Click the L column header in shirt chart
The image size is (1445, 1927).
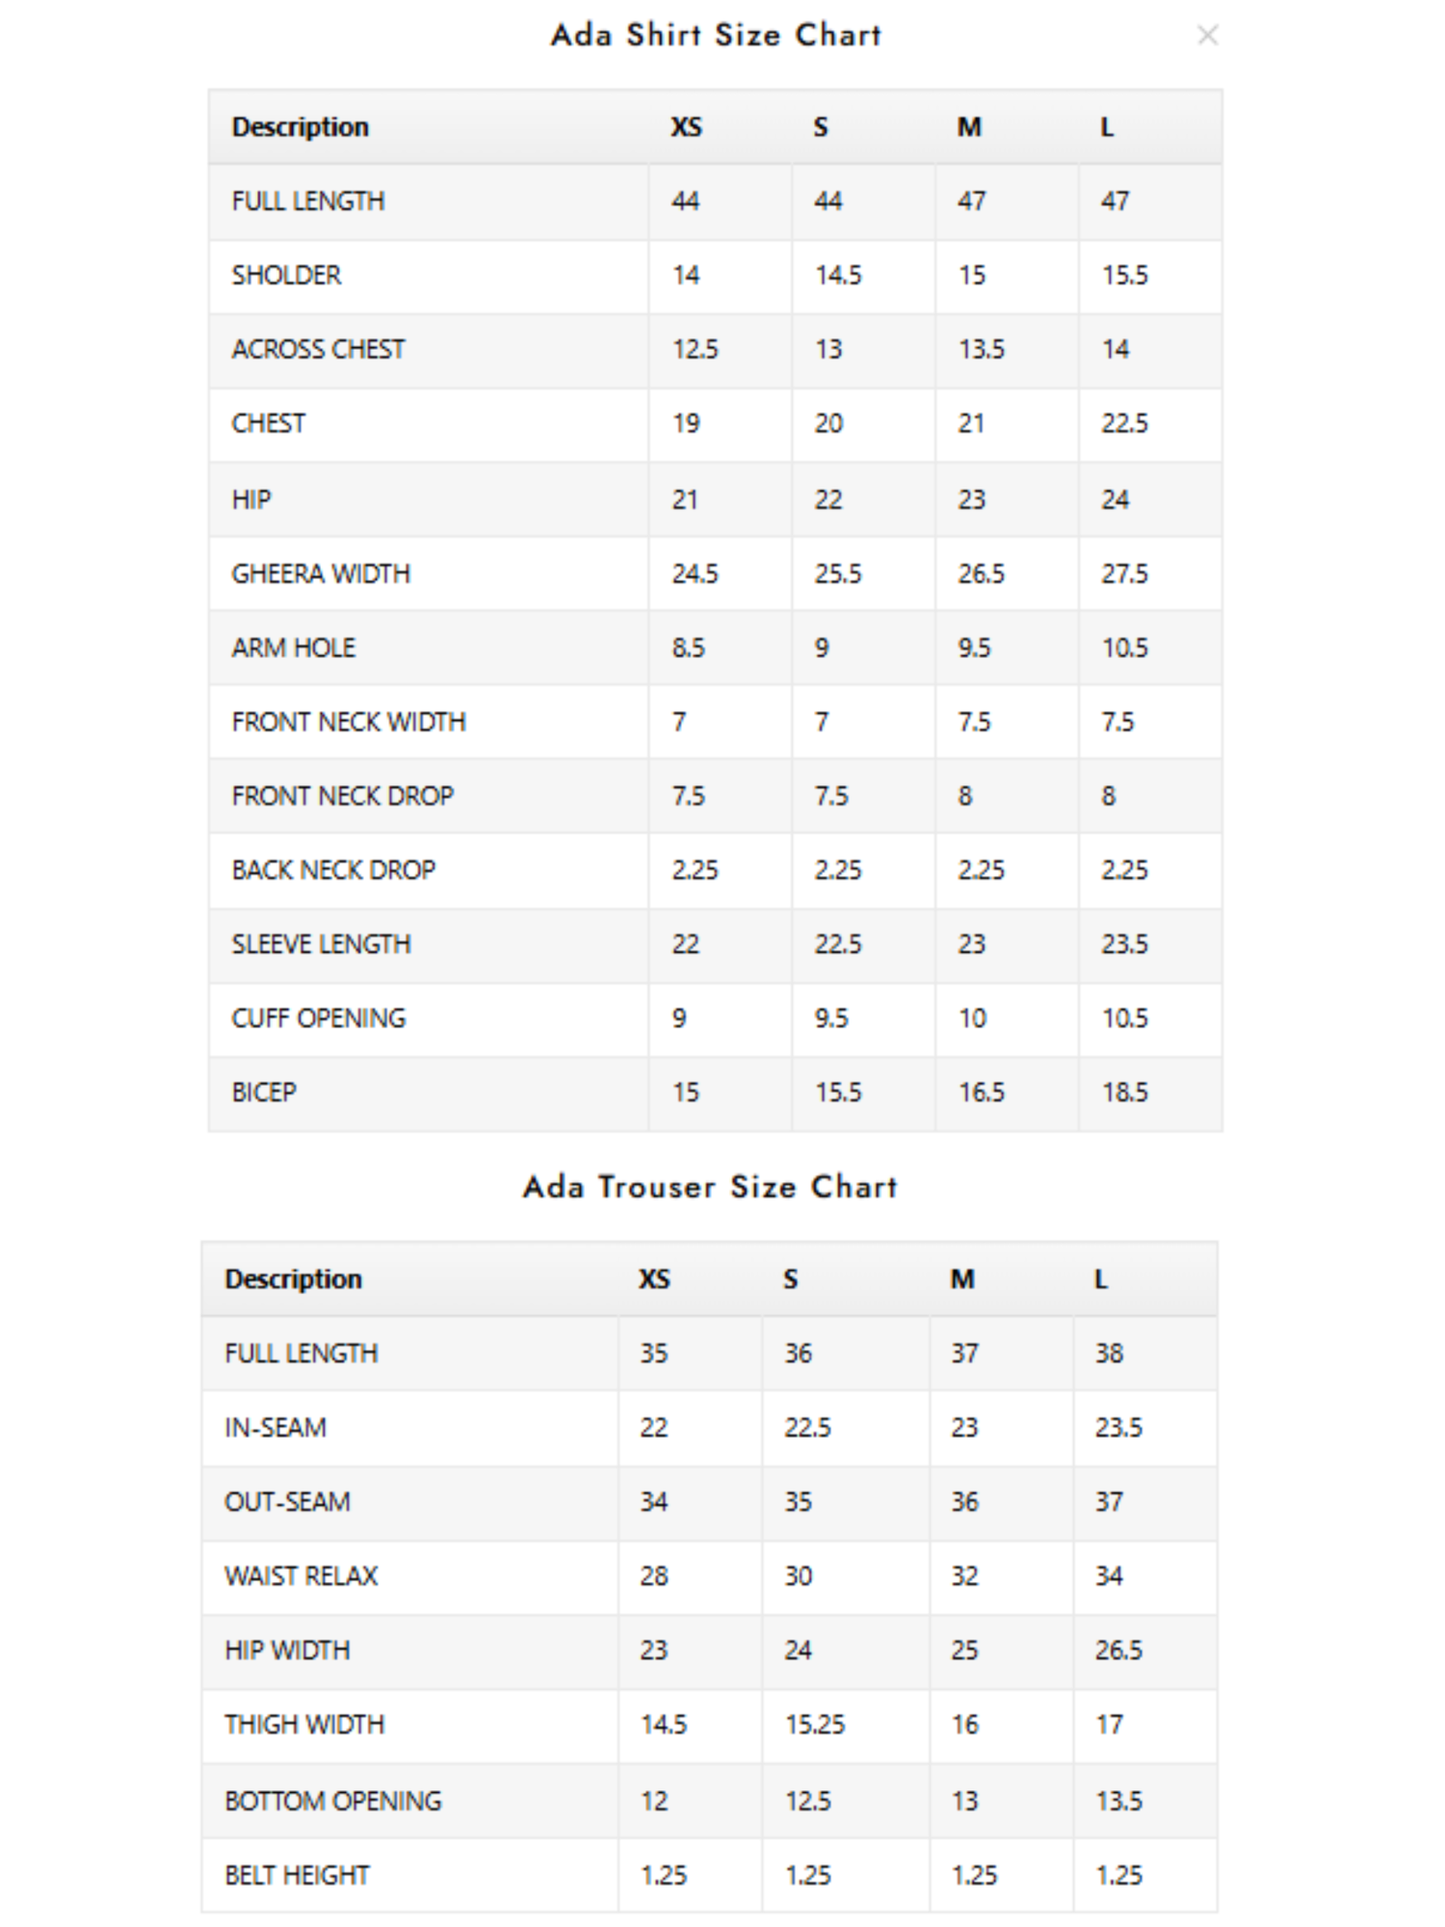point(1107,127)
